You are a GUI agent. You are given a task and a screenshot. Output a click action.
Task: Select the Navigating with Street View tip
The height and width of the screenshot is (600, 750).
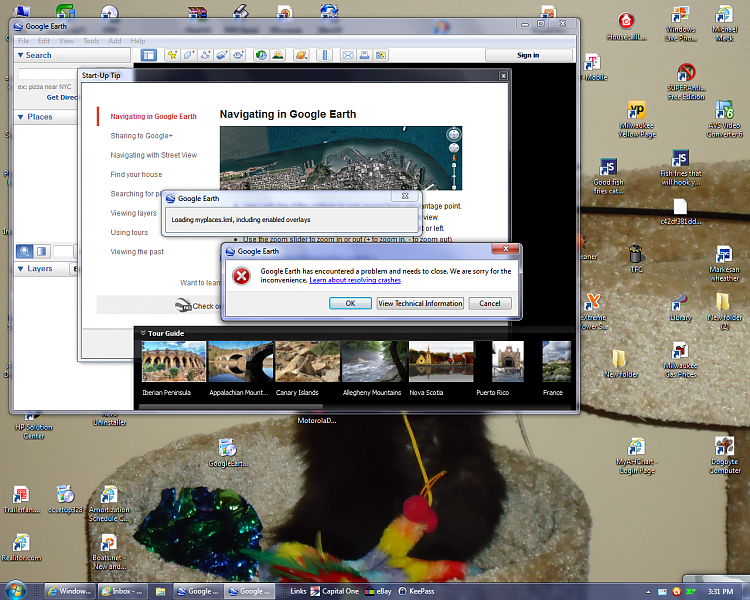point(154,155)
